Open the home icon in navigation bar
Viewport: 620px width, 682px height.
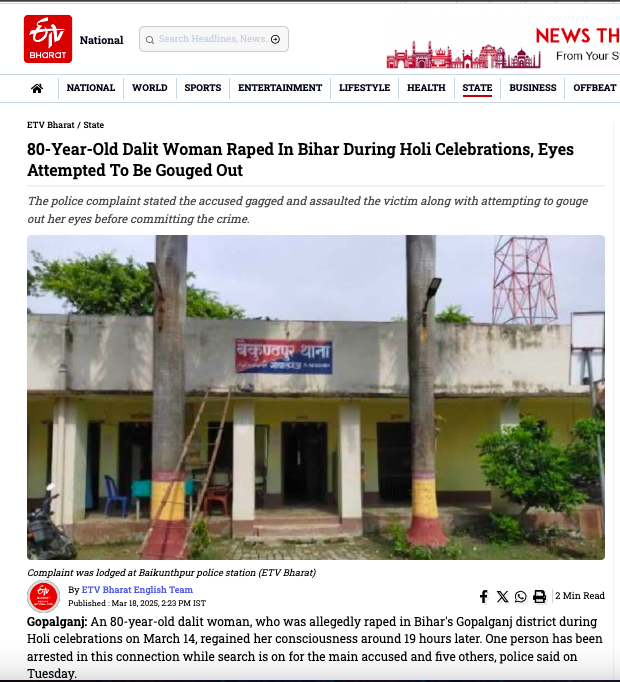tap(37, 88)
